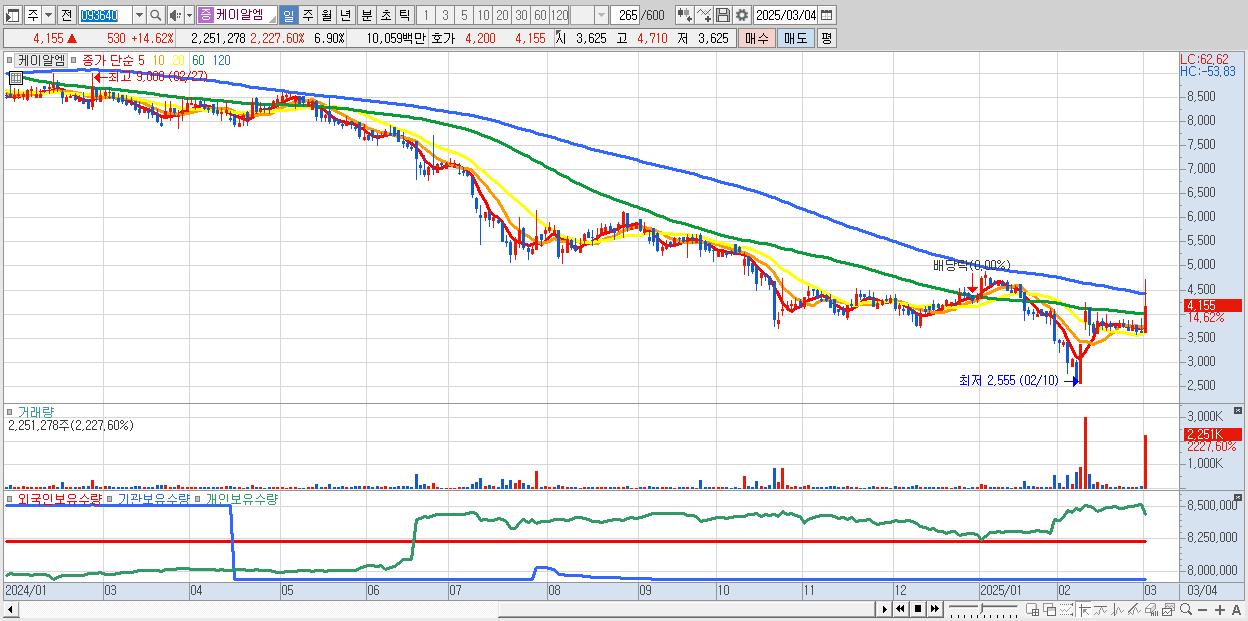Click the 주 market type button at top-left

click(x=33, y=15)
